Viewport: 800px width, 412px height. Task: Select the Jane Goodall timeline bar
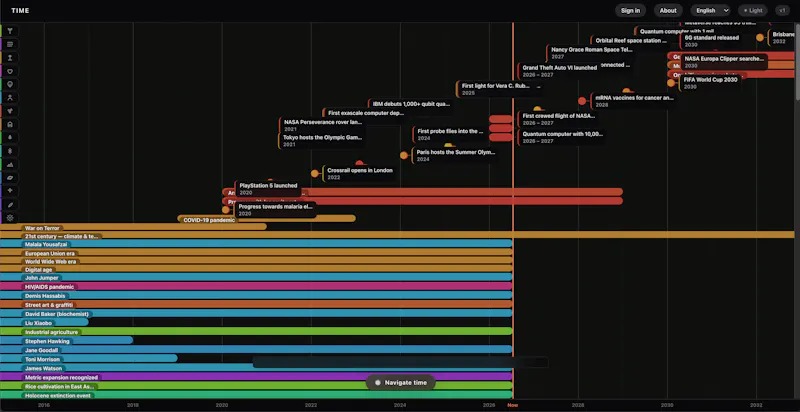(x=256, y=350)
